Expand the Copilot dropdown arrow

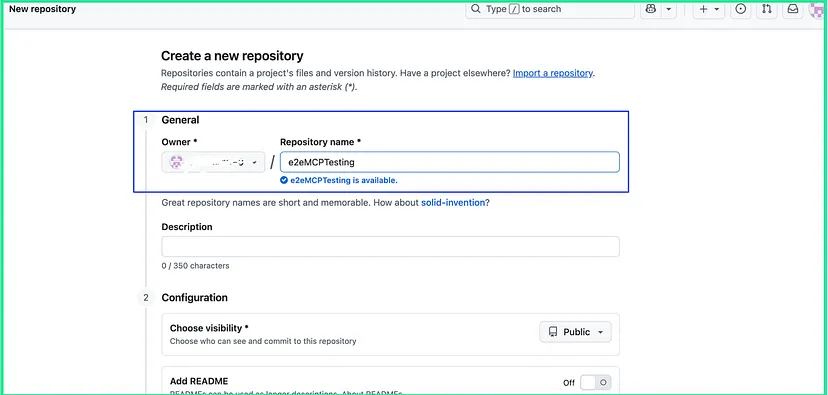click(669, 9)
